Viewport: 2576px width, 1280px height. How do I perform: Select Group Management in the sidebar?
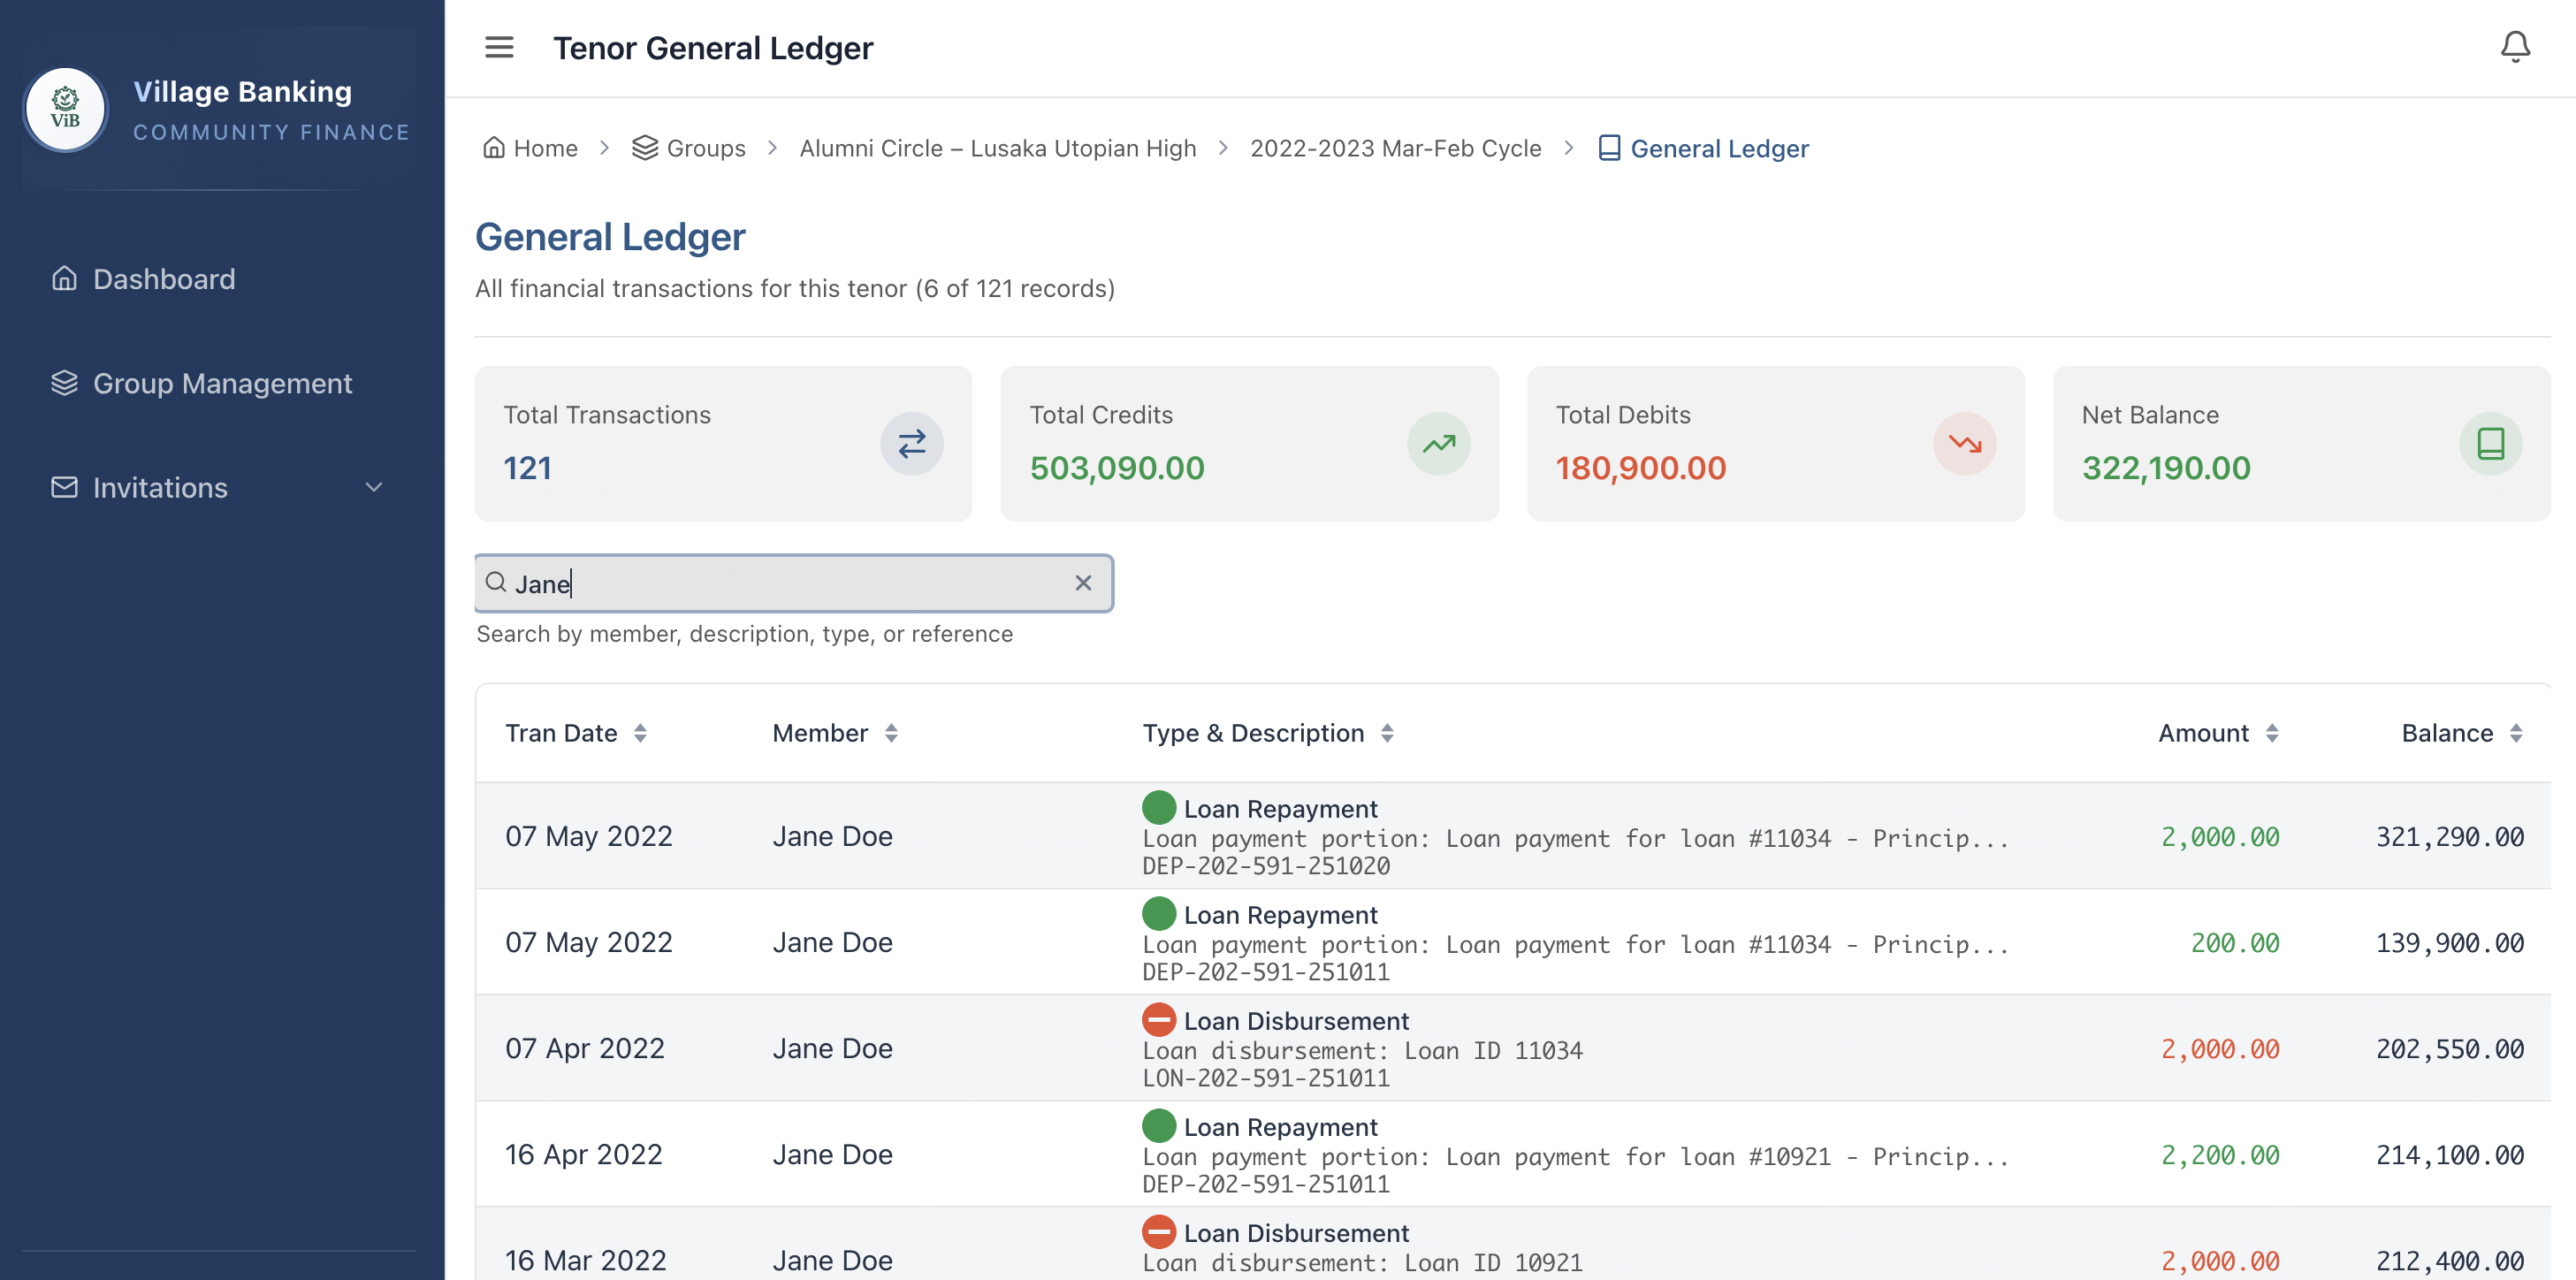222,383
